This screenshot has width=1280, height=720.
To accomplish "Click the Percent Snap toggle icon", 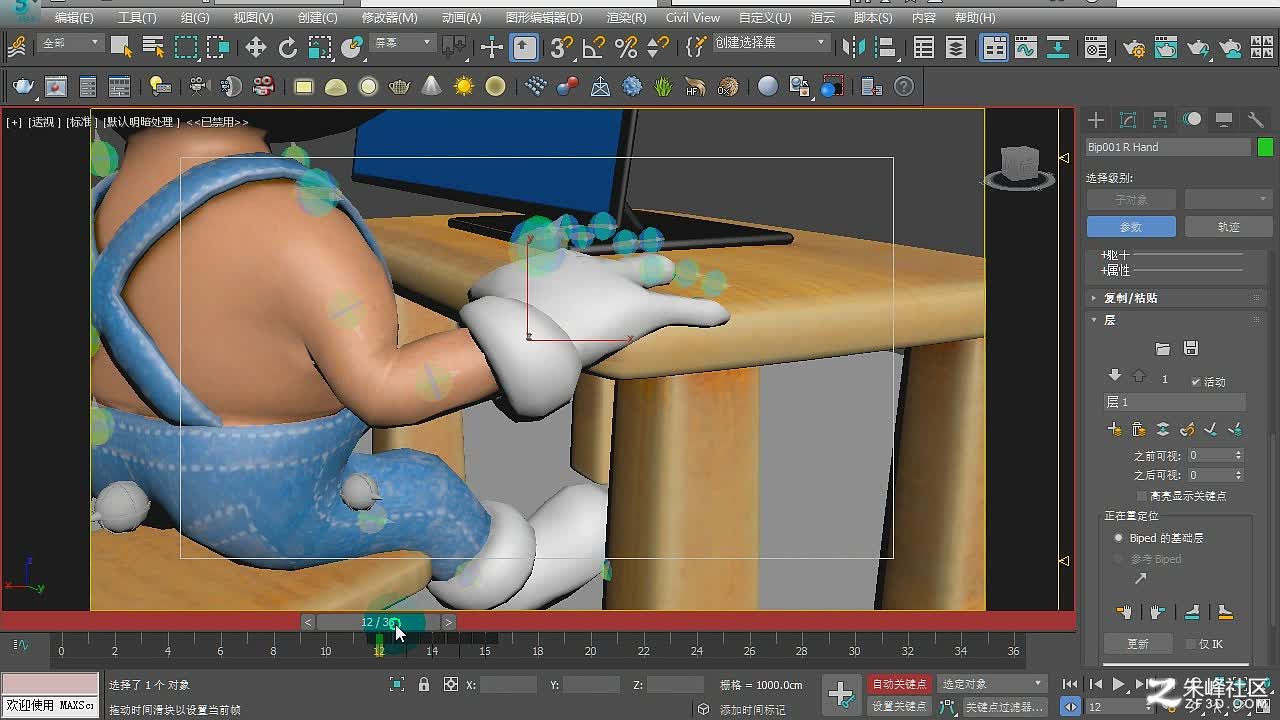I will point(626,47).
